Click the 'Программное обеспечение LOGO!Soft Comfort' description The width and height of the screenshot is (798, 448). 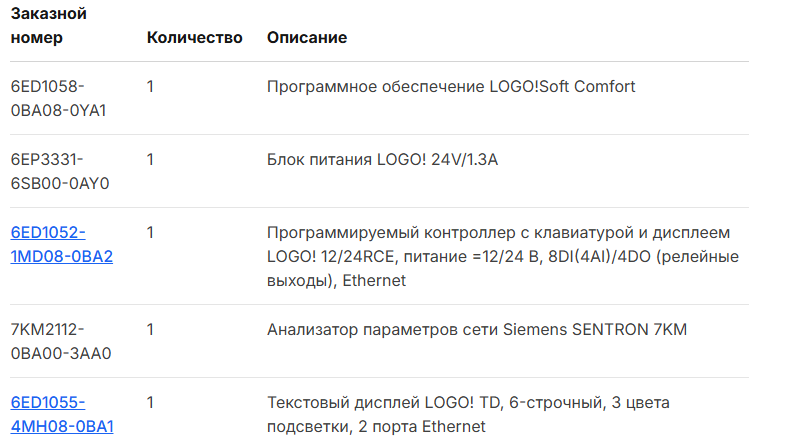coord(451,87)
